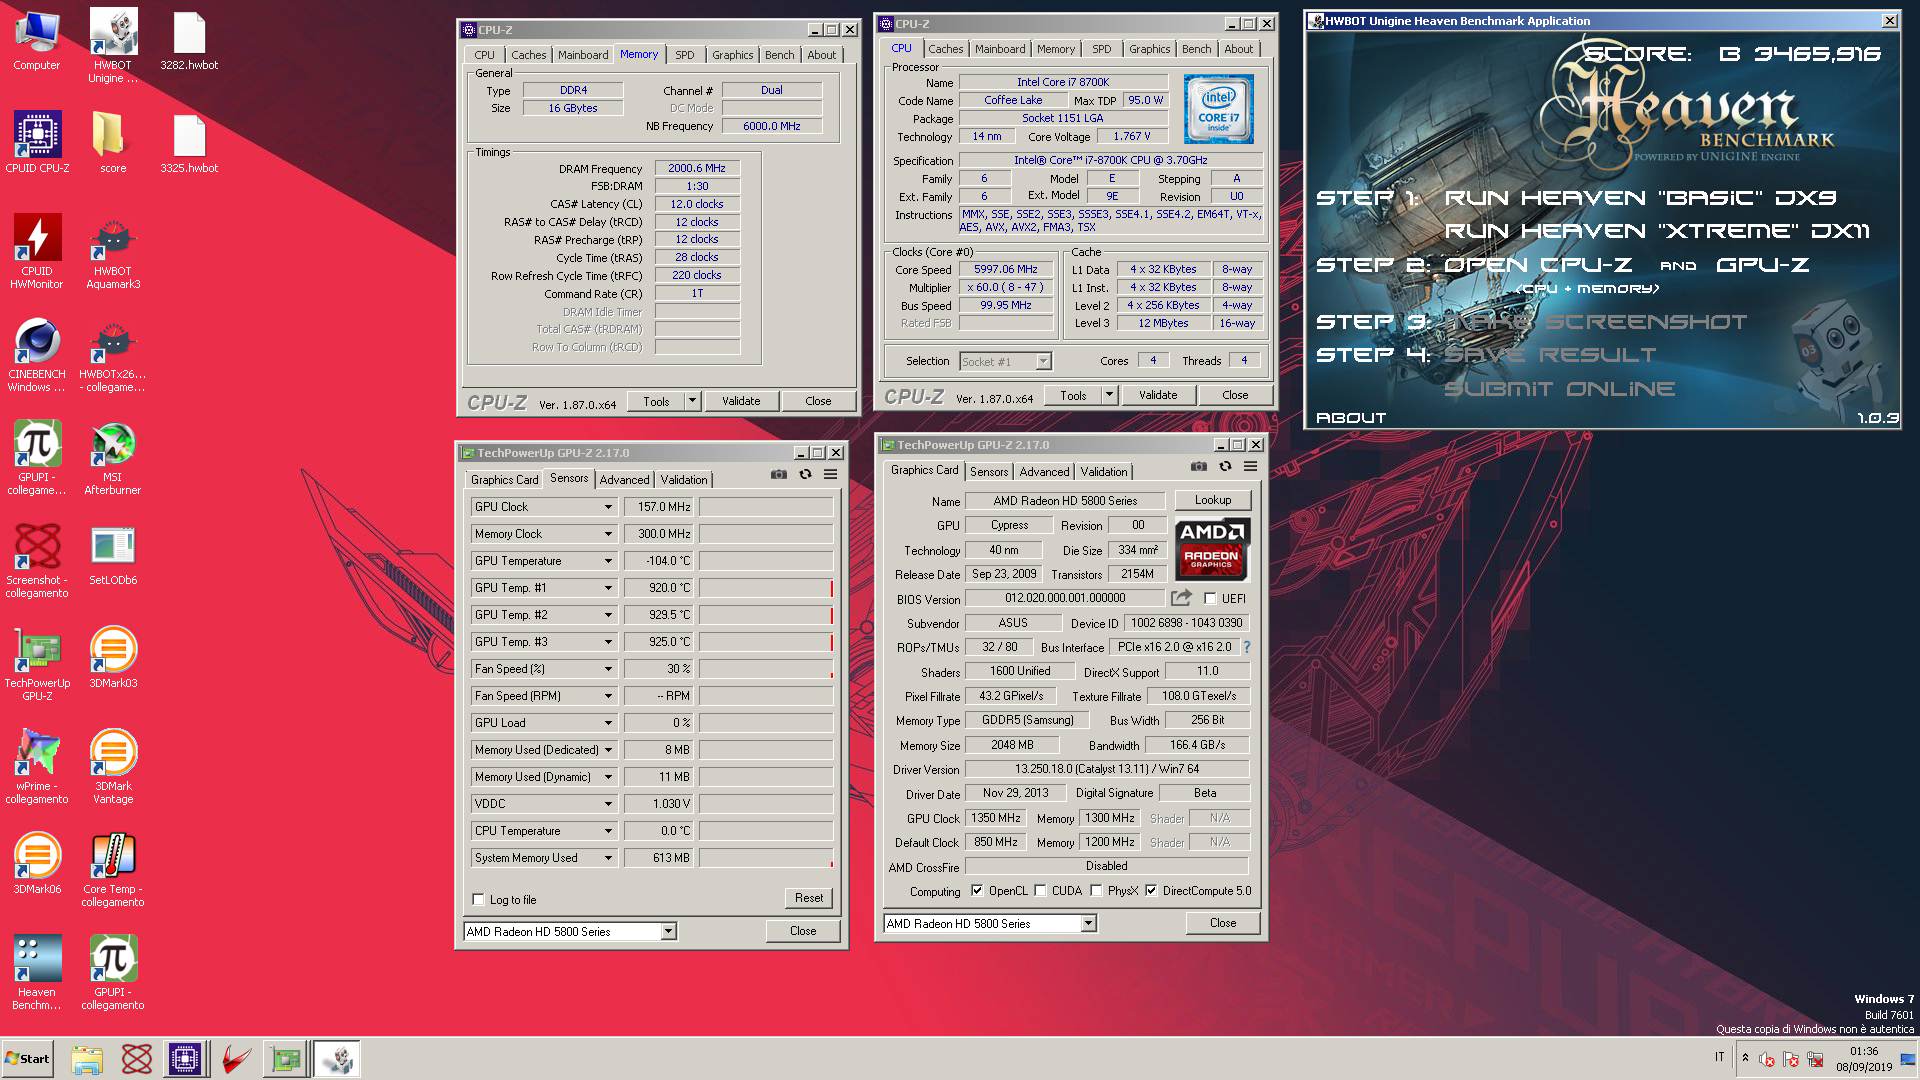Screen dimensions: 1920x1080
Task: Toggle the UEFI checkbox in GPU-Z
Action: tap(1210, 598)
